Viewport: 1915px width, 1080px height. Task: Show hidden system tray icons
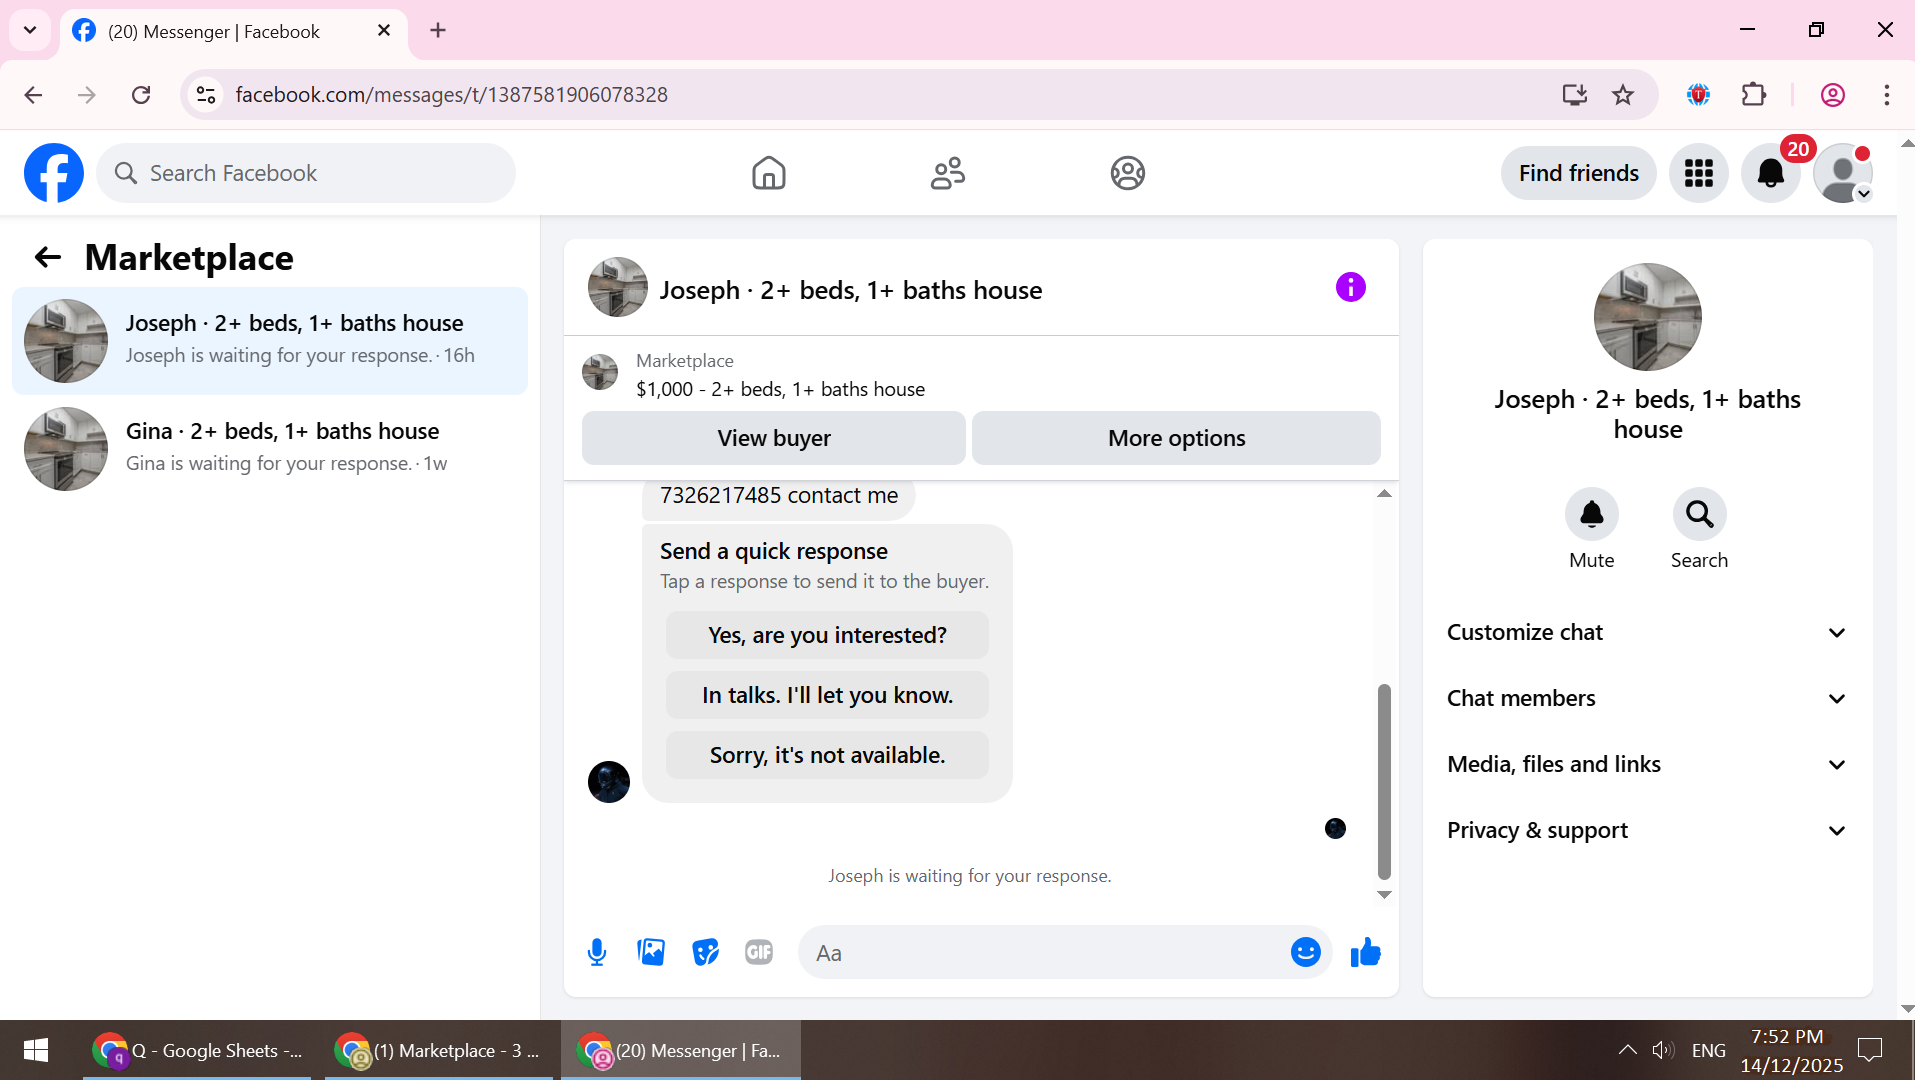click(x=1627, y=1050)
